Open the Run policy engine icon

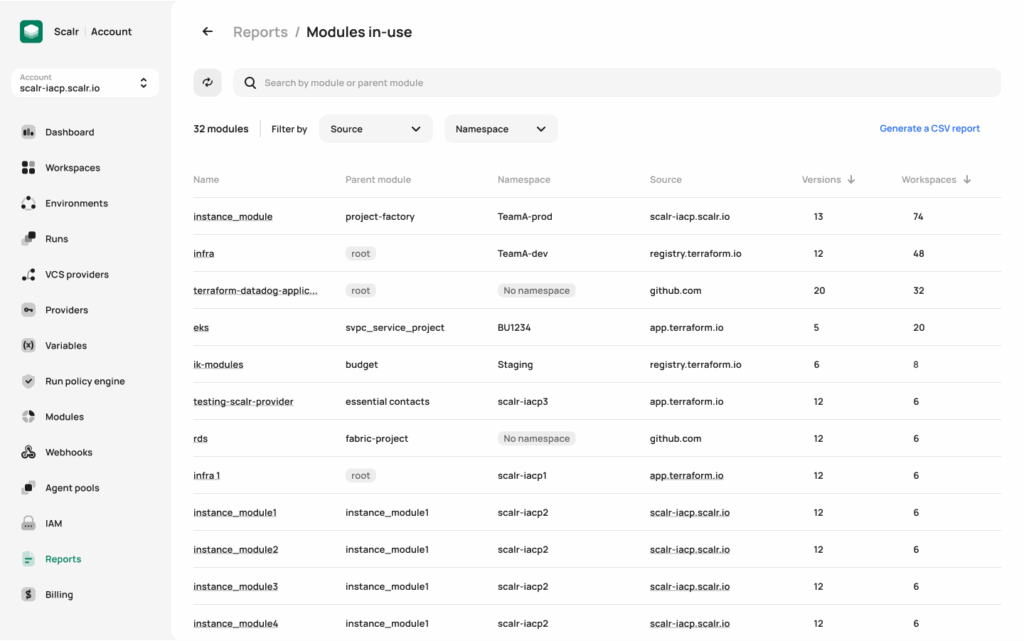[28, 381]
